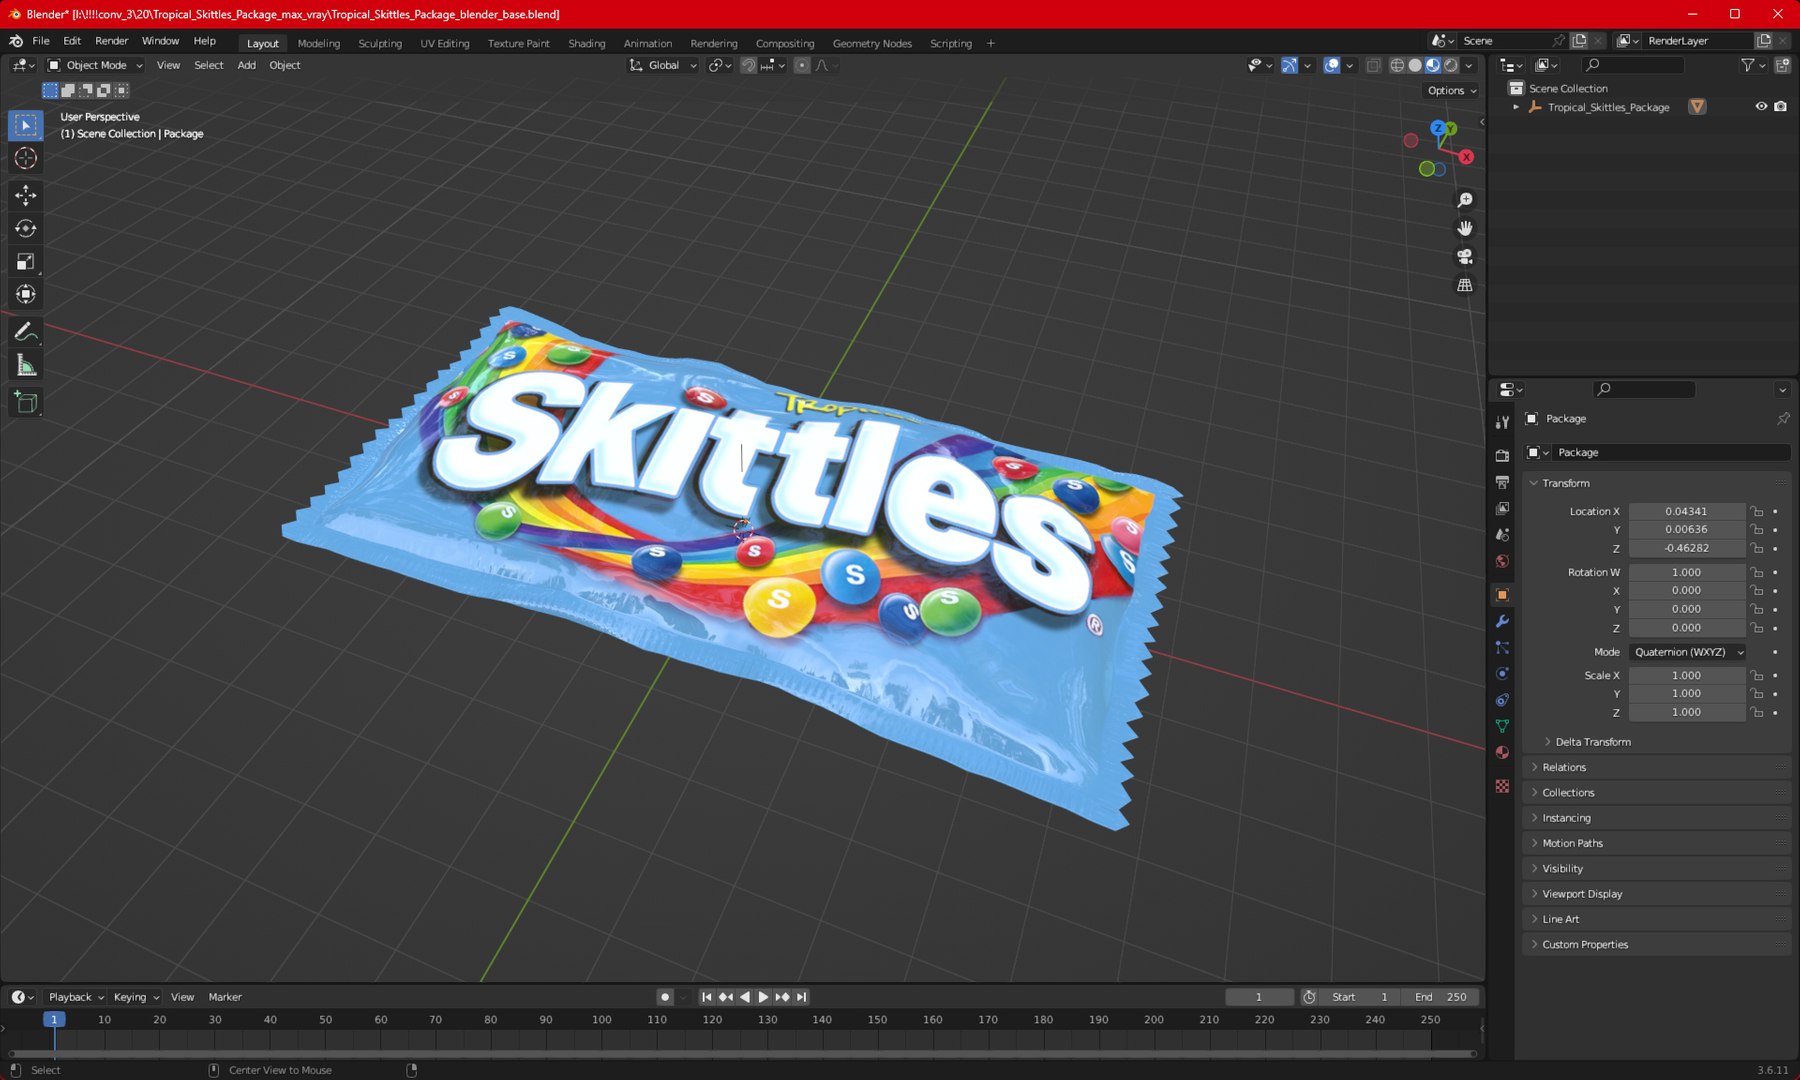
Task: Click the End frame 250 field
Action: [x=1440, y=997]
